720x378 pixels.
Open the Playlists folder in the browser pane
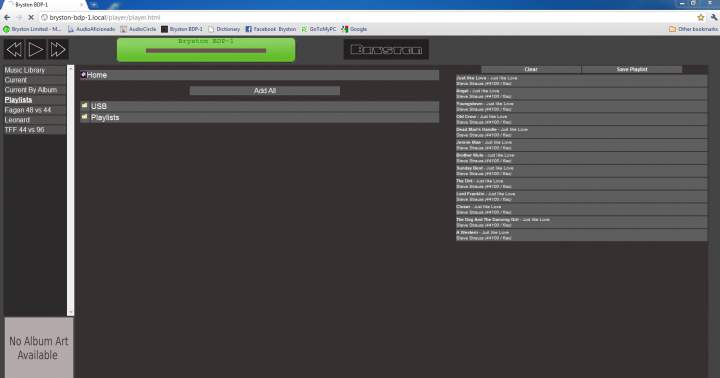coord(259,118)
